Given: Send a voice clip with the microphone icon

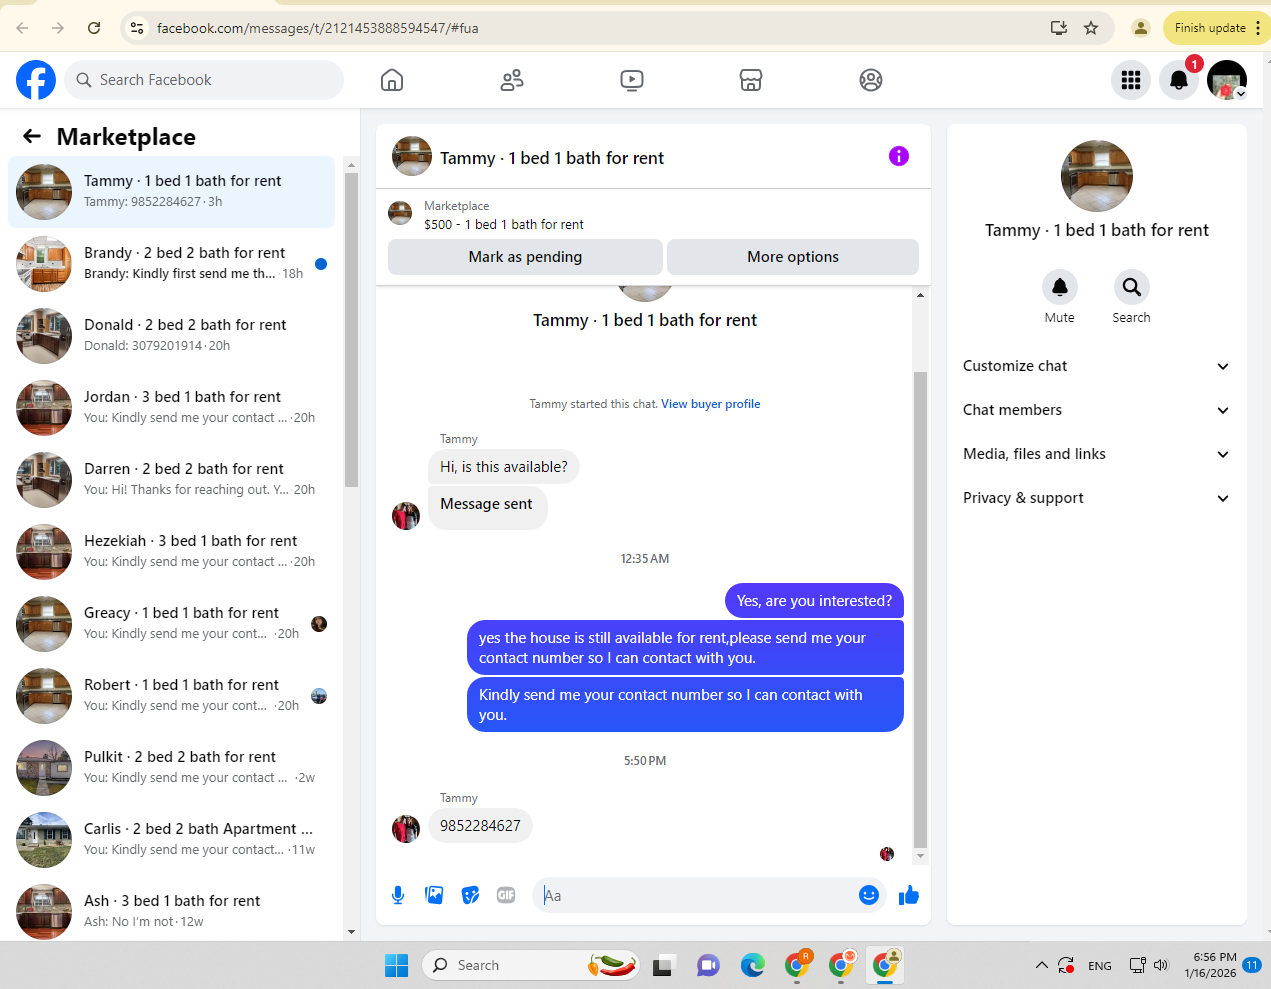Looking at the screenshot, I should point(398,895).
